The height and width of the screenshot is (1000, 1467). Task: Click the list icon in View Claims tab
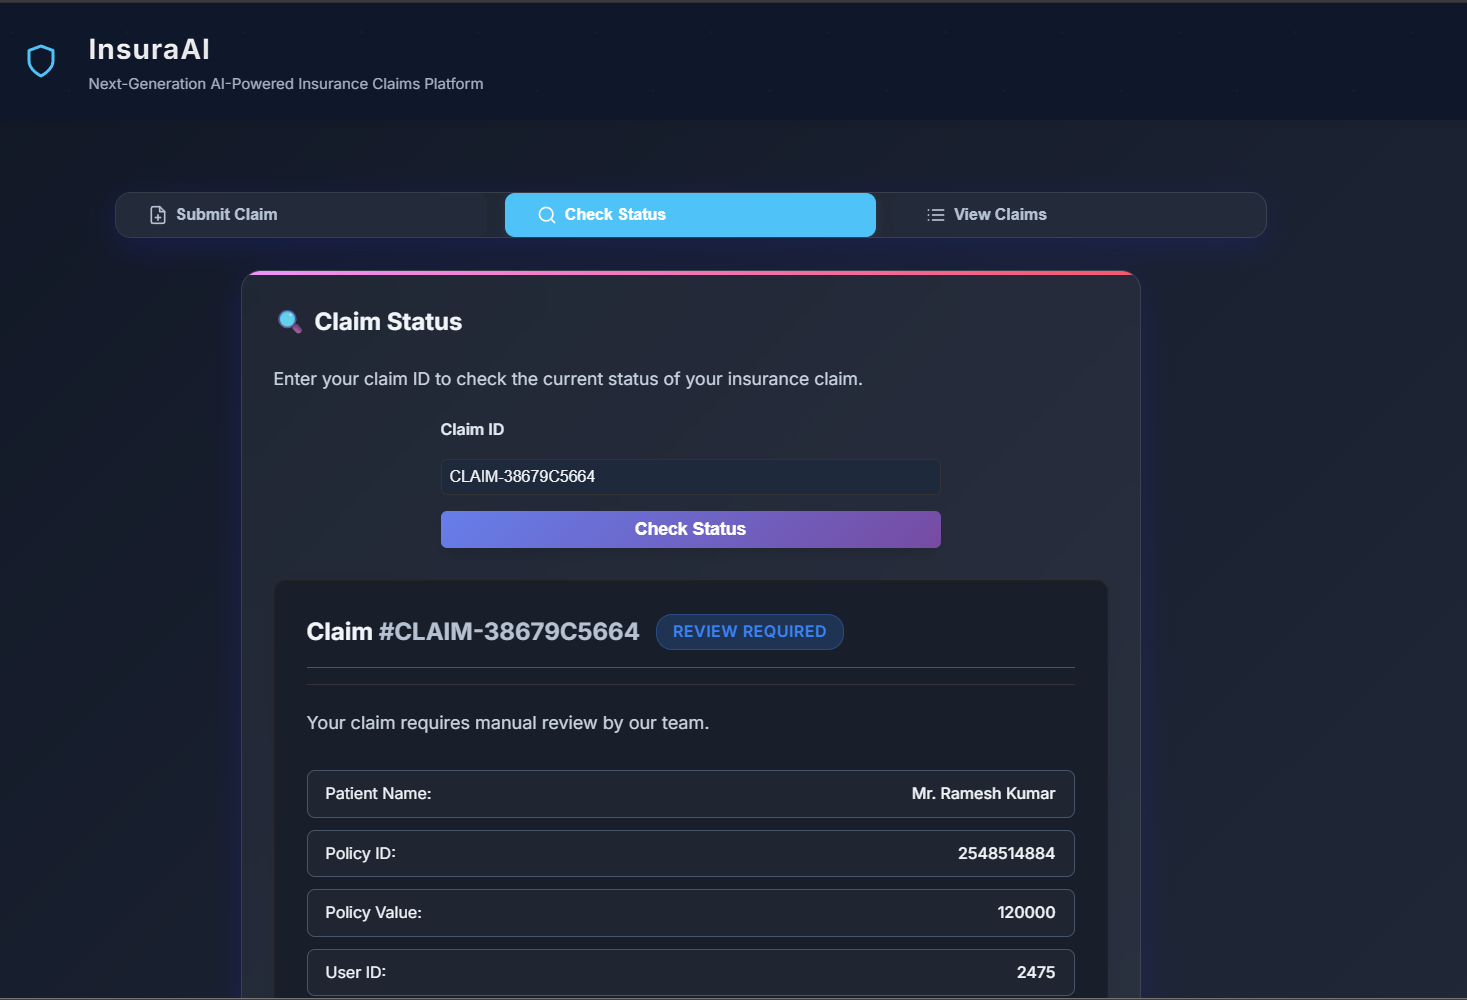(936, 215)
